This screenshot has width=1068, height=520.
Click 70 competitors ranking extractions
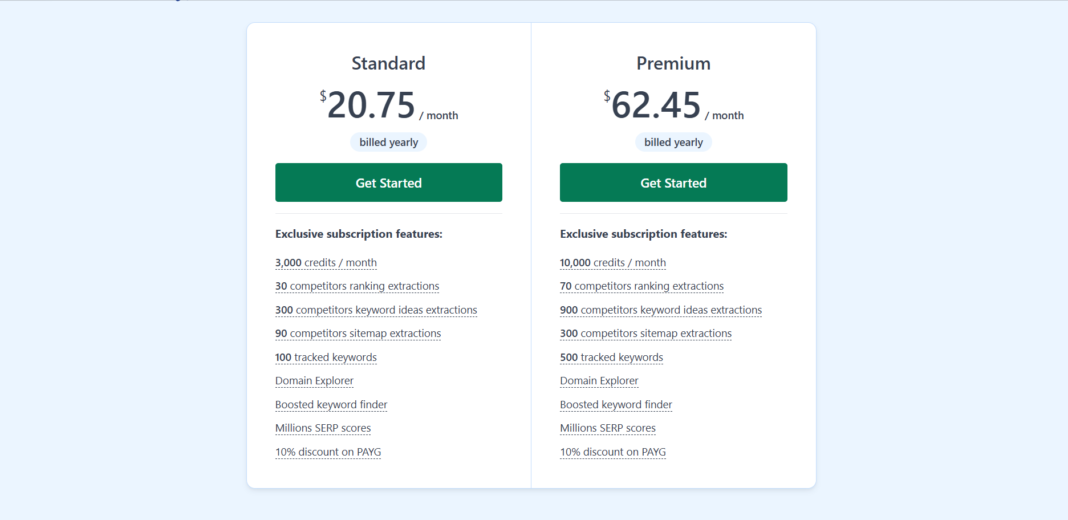pos(642,286)
